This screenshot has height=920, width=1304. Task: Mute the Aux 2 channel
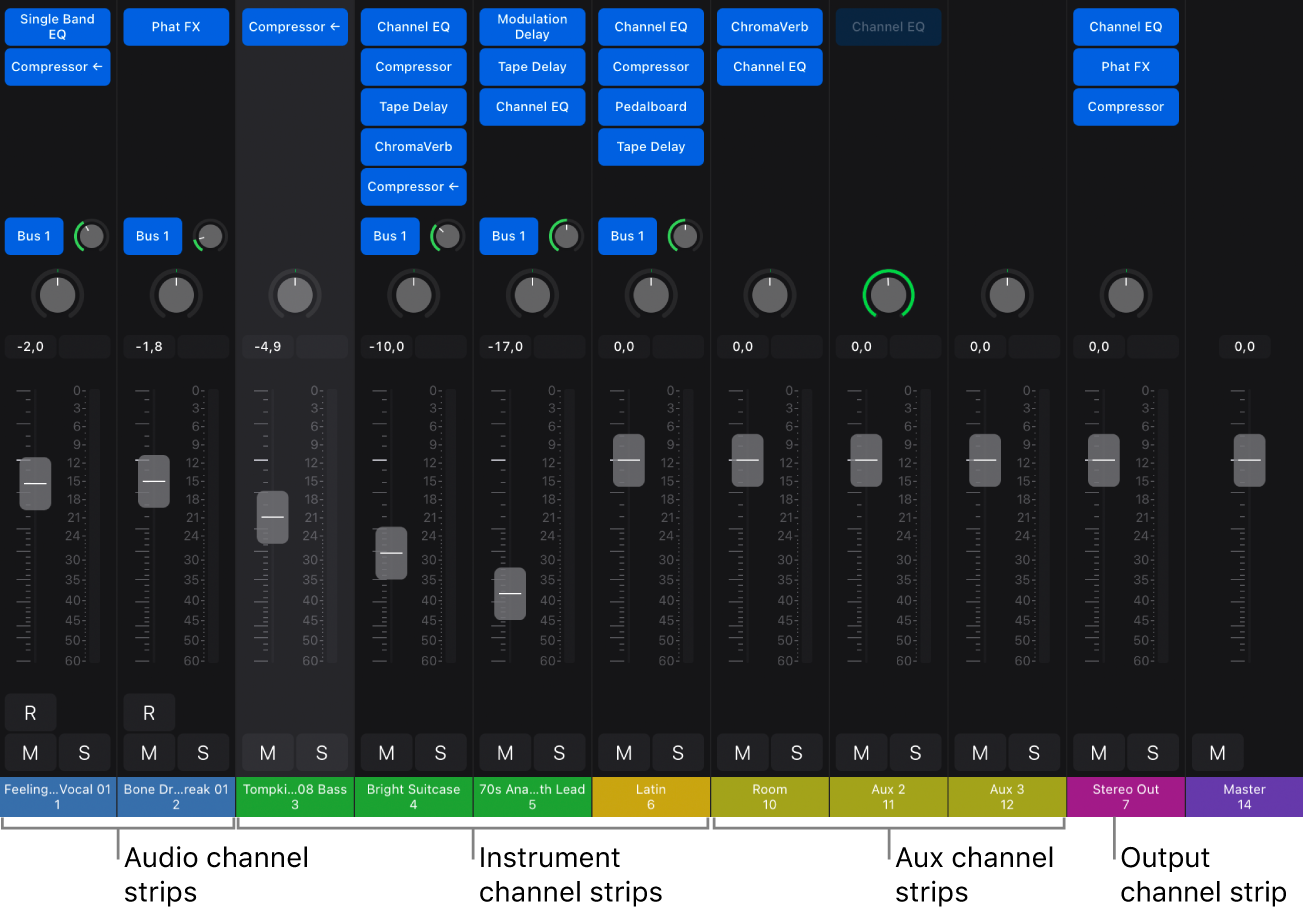tap(861, 753)
